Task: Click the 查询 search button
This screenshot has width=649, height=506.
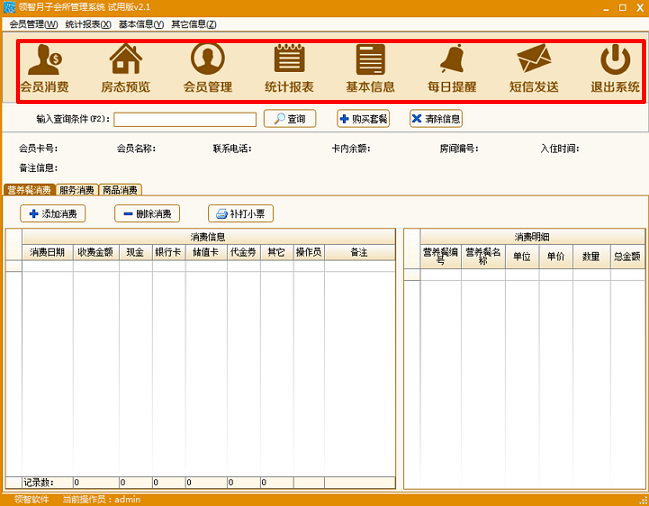Action: [290, 119]
